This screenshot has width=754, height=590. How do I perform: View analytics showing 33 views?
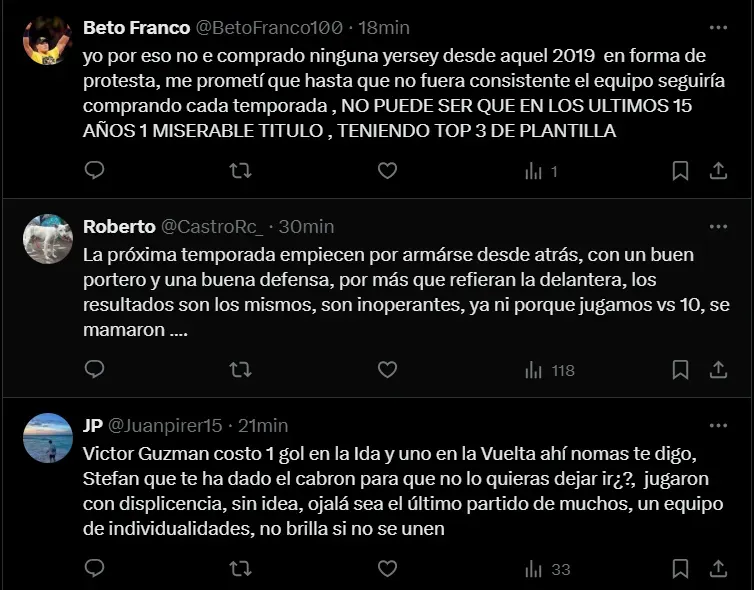(x=547, y=569)
